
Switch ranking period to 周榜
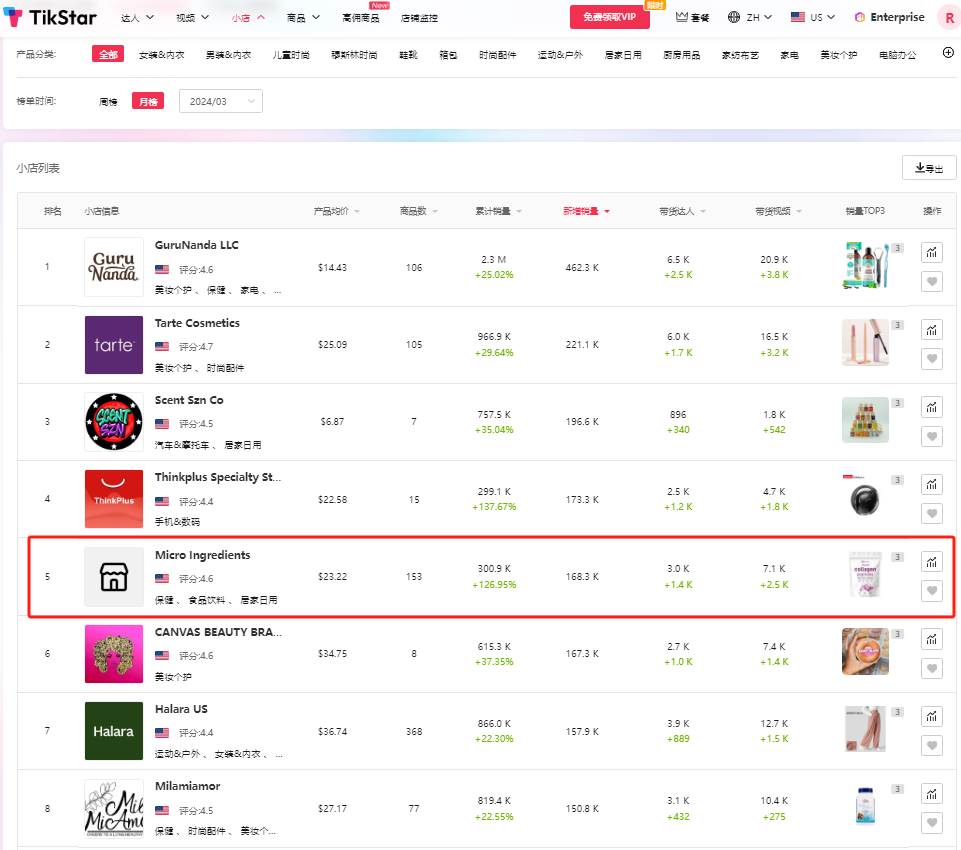(108, 101)
